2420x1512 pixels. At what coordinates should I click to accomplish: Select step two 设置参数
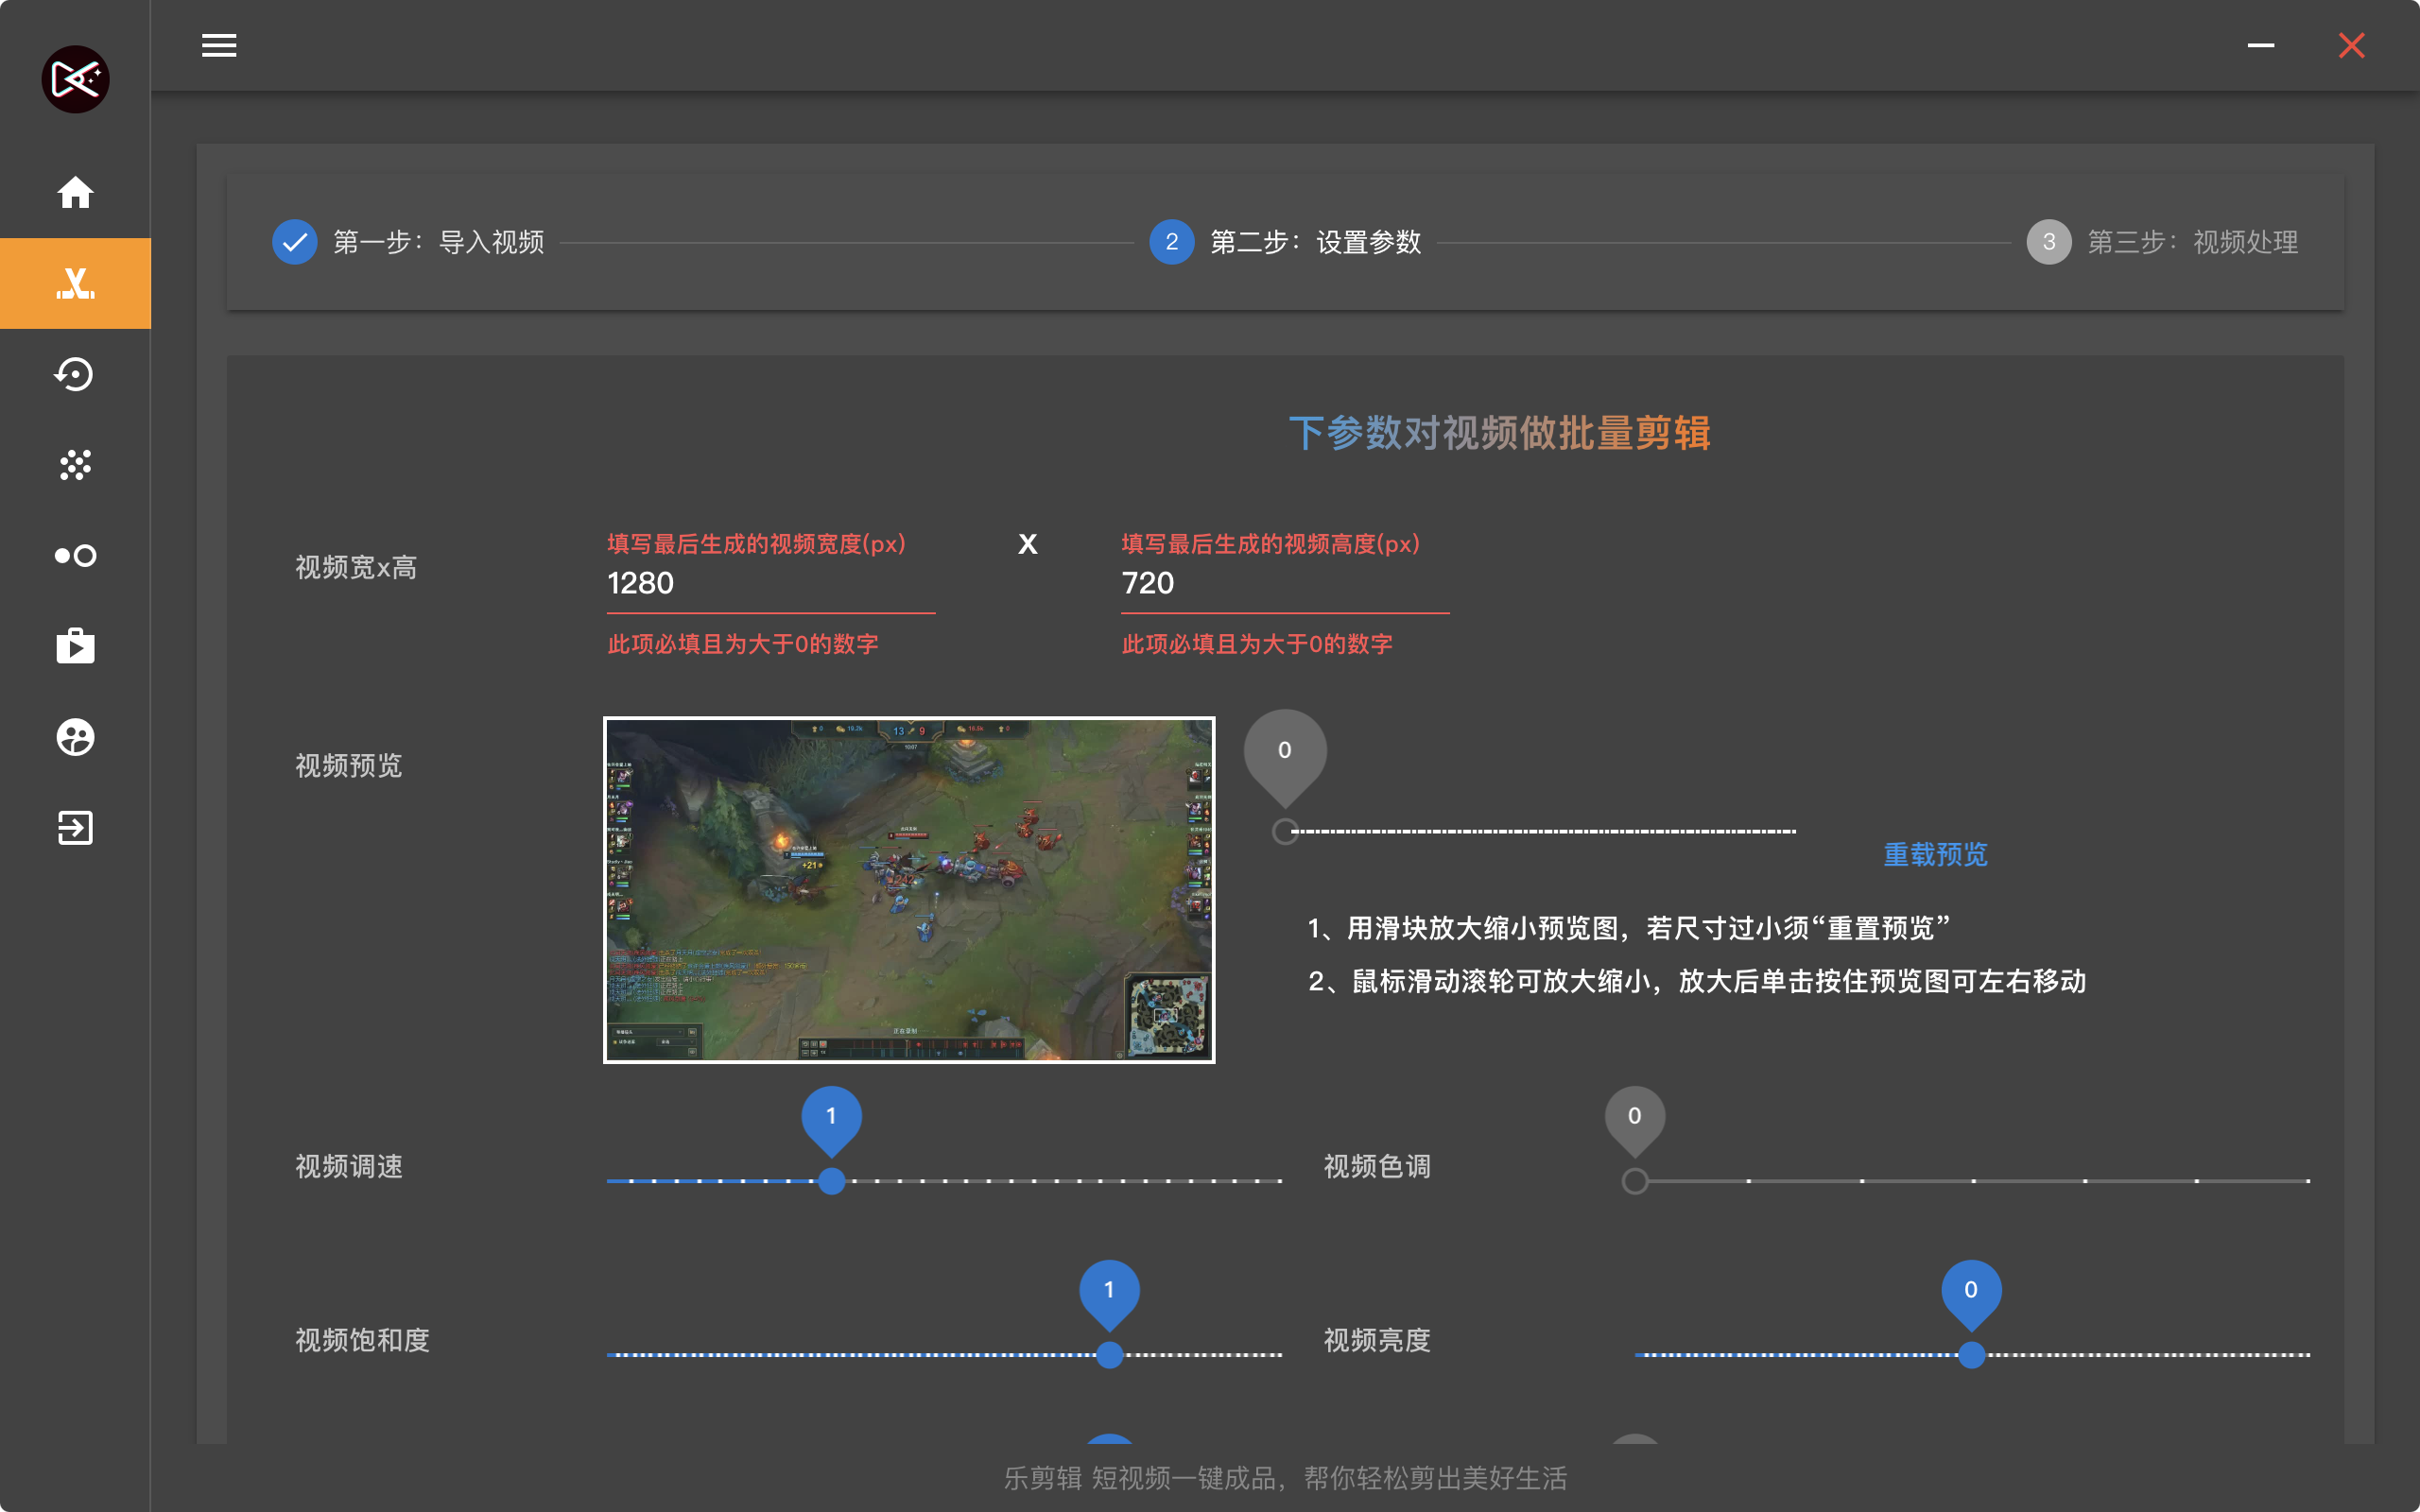click(1285, 242)
